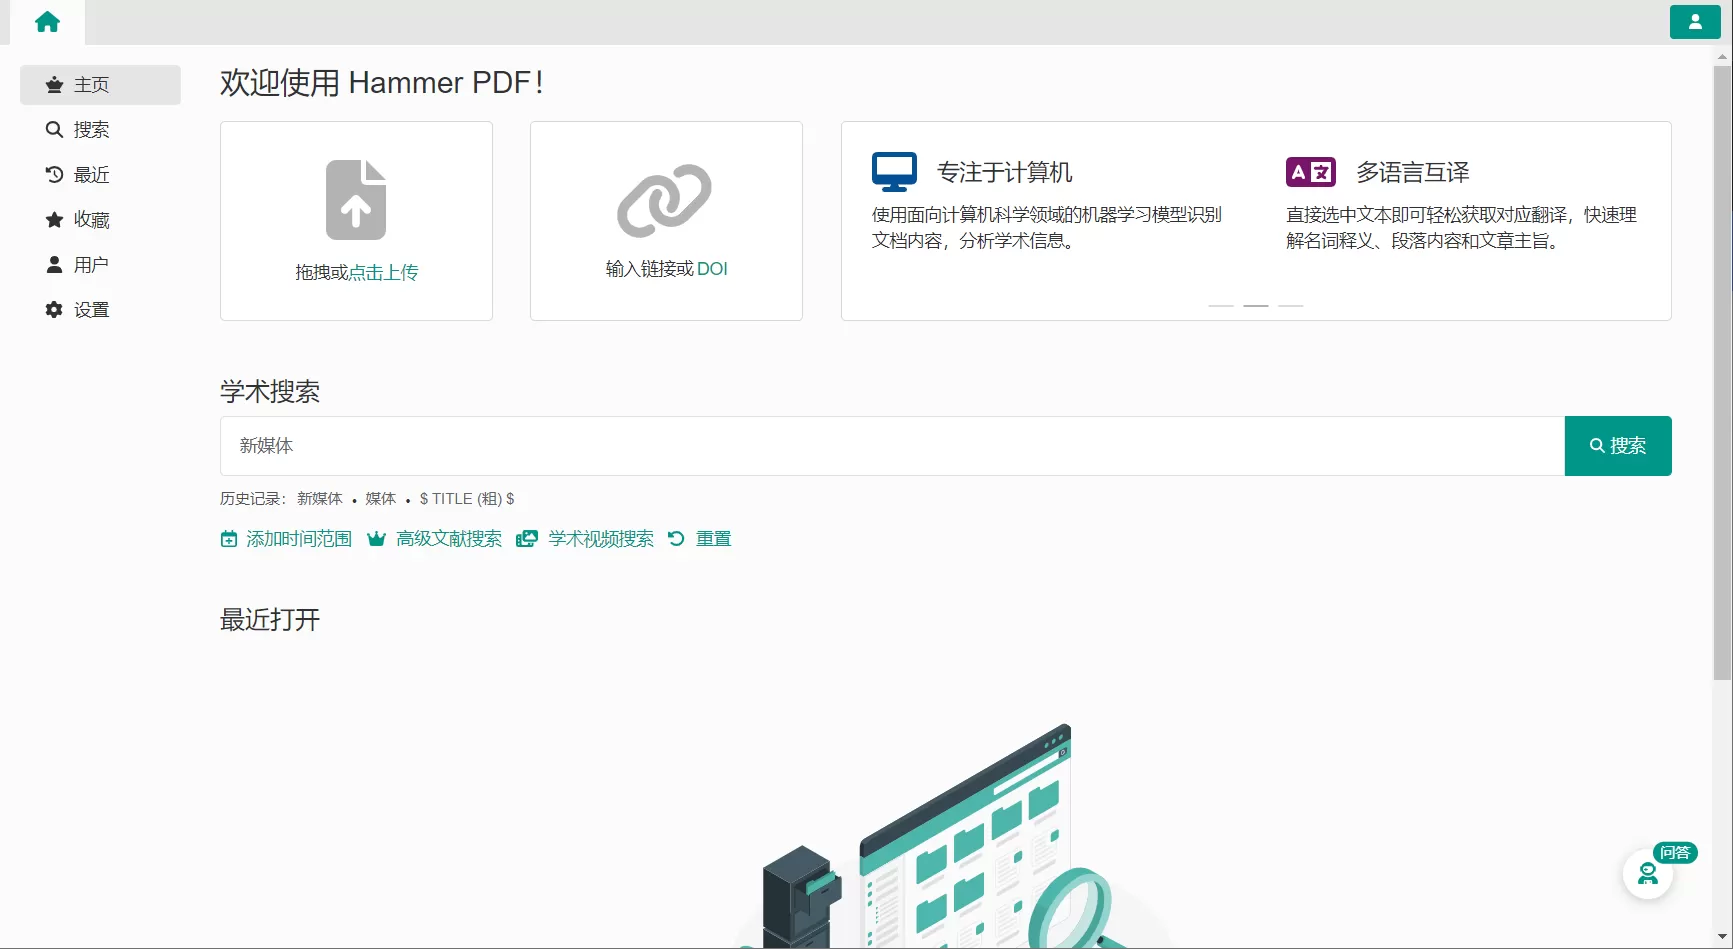
Task: Click the 搜索 search button
Action: point(1617,446)
